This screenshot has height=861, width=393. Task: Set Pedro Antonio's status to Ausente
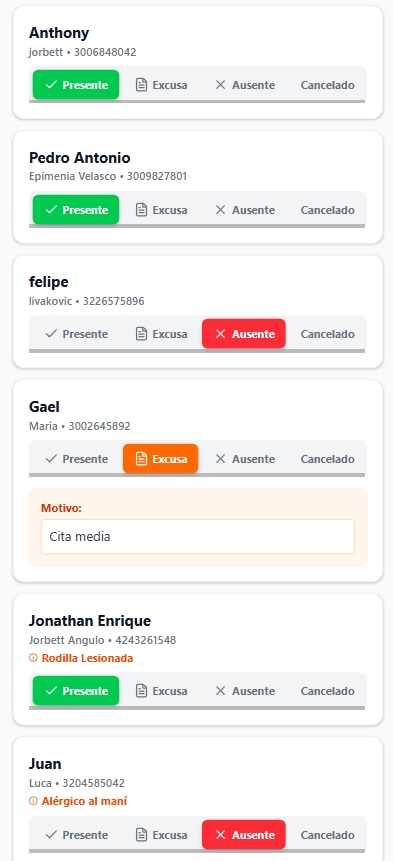(x=244, y=210)
